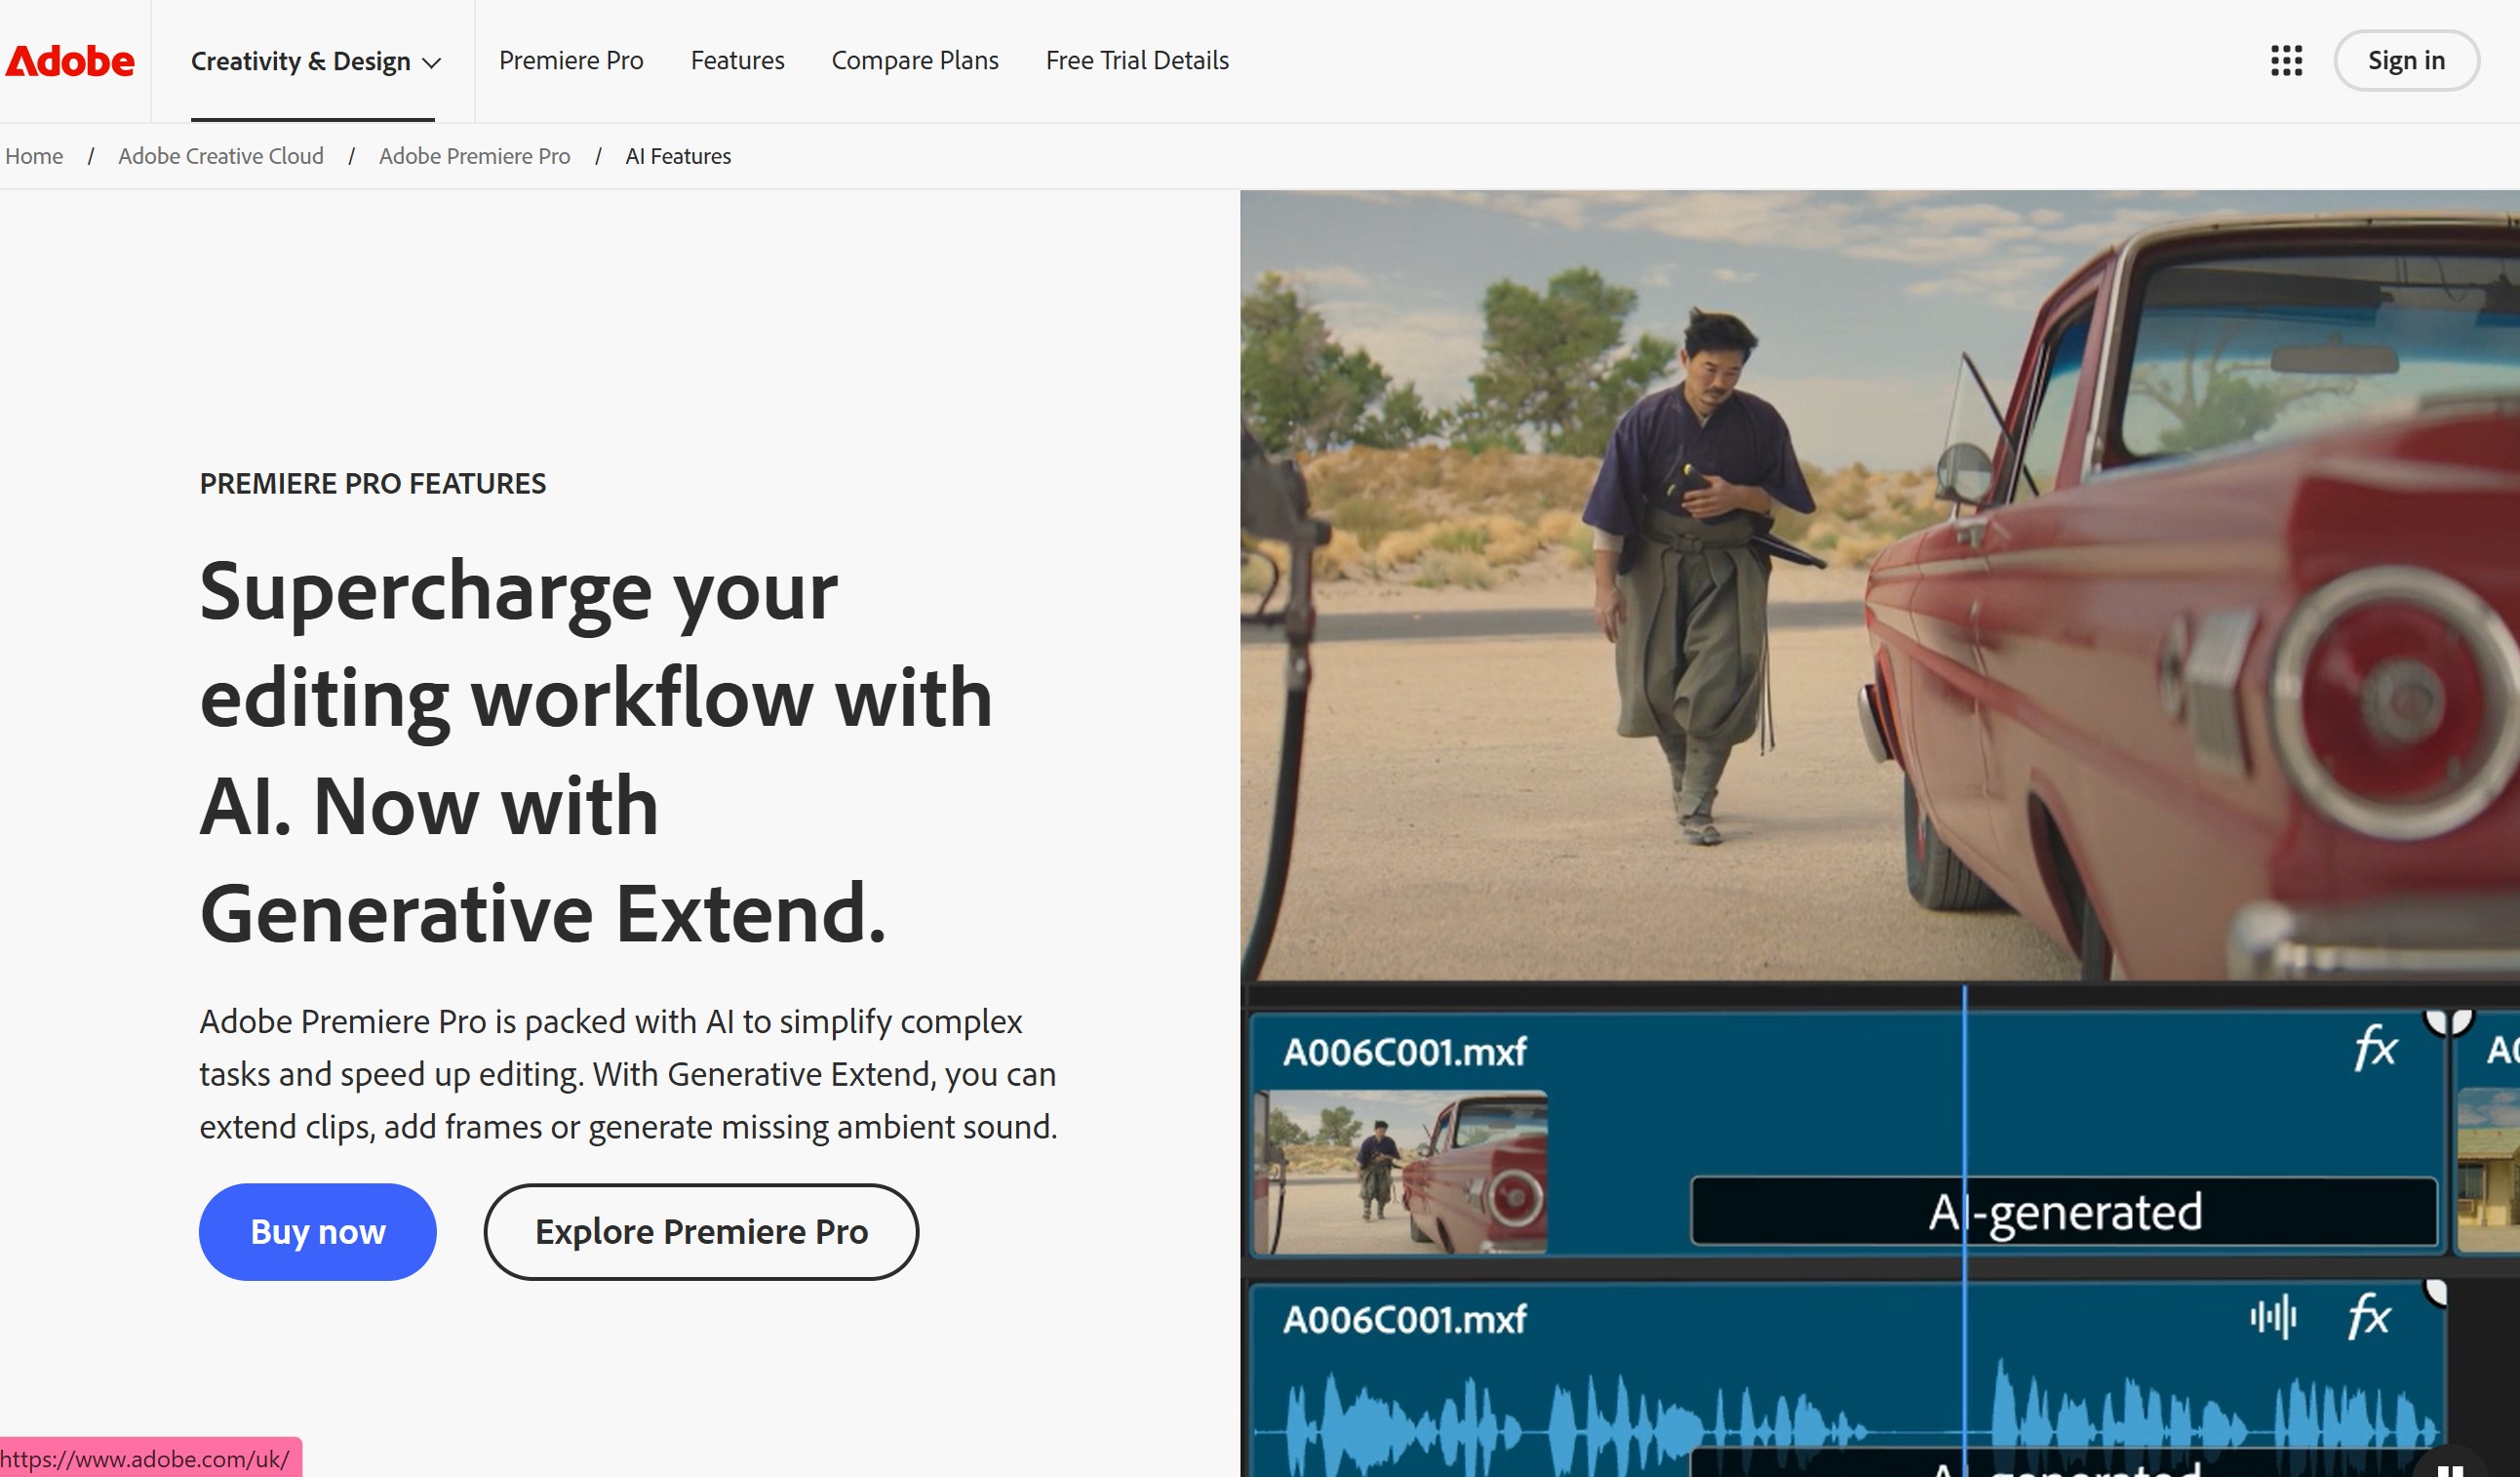Click the fx icon on audio clip
Viewport: 2520px width, 1477px height.
[2369, 1316]
